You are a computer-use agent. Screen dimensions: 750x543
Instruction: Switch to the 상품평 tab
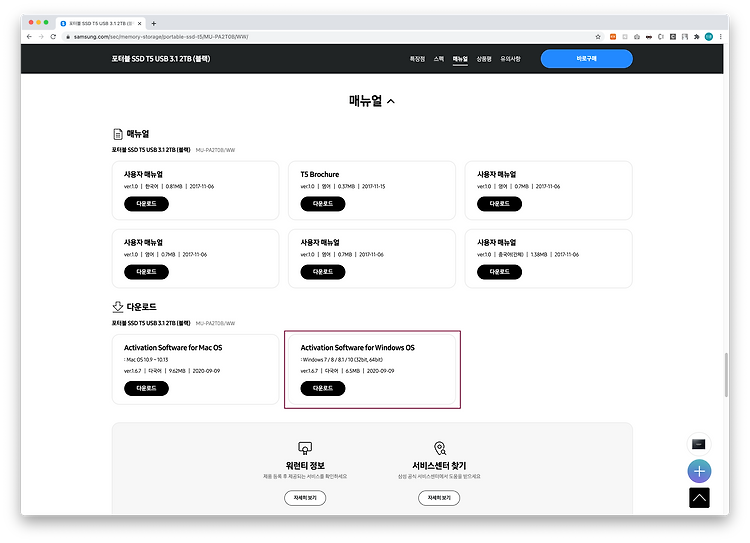[x=484, y=59]
